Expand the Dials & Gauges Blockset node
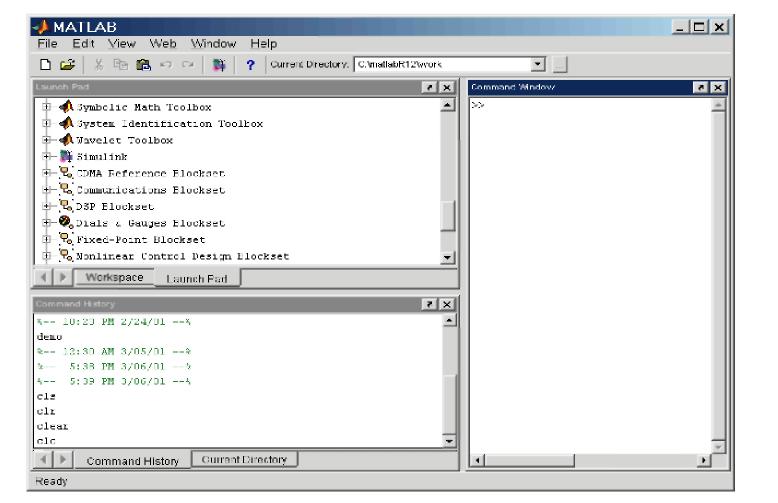Viewport: 778px width, 503px height. tap(47, 223)
